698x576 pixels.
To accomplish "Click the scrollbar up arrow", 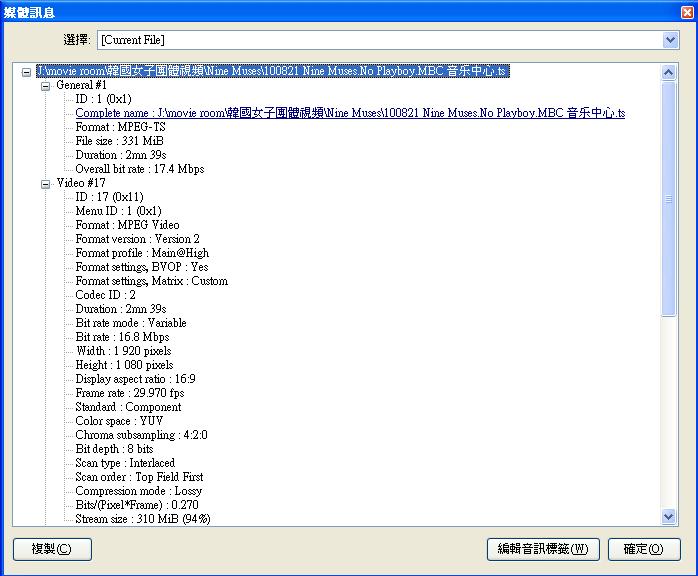I will click(669, 72).
